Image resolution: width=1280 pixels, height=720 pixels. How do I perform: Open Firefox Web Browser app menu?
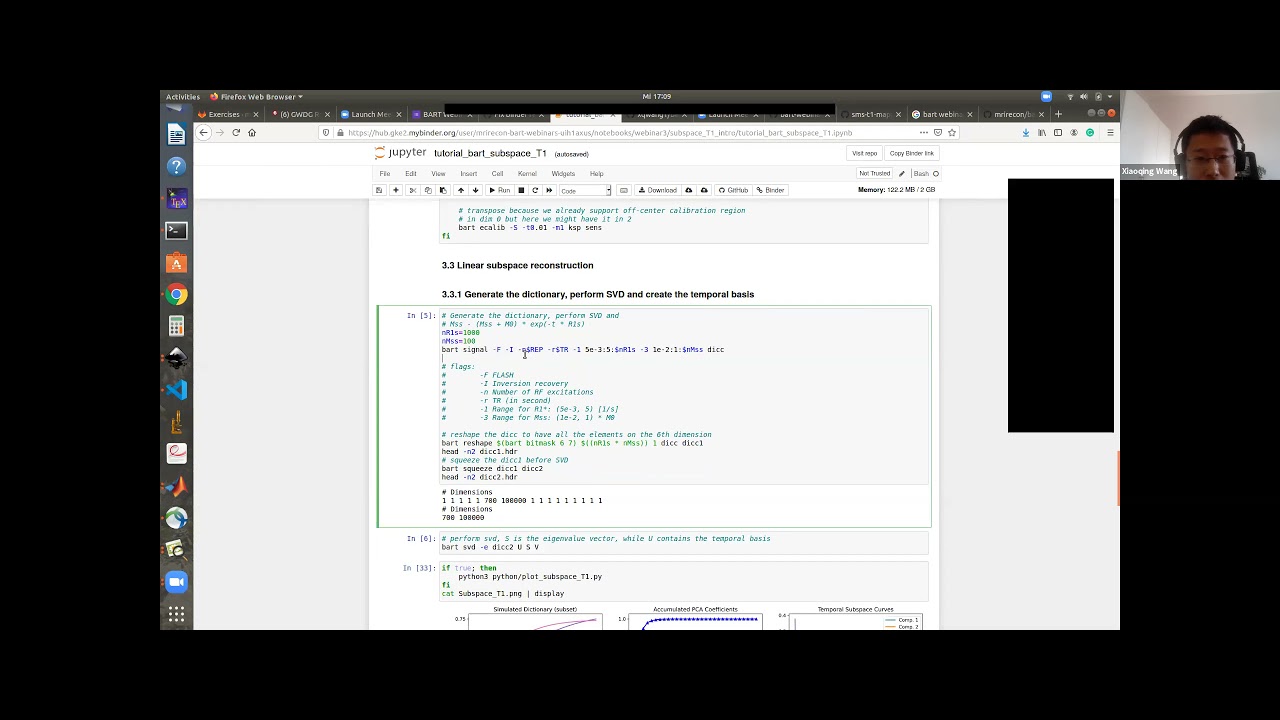tap(257, 97)
